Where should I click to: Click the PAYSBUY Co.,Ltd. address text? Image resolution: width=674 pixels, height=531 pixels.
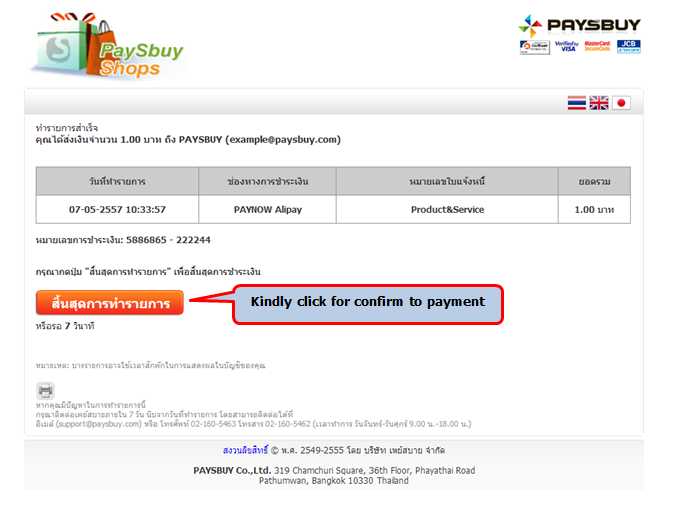tap(334, 470)
